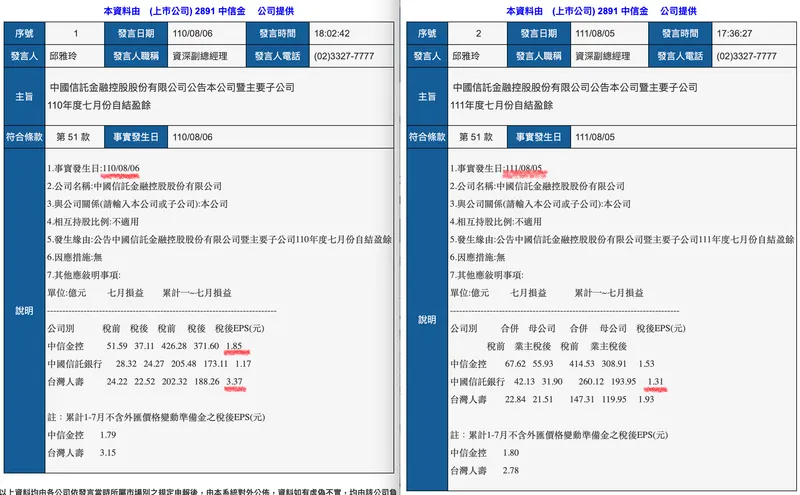Click the 110/08/06 value beside 事實發生日 header
Viewport: 800px width, 495px height.
pos(192,137)
